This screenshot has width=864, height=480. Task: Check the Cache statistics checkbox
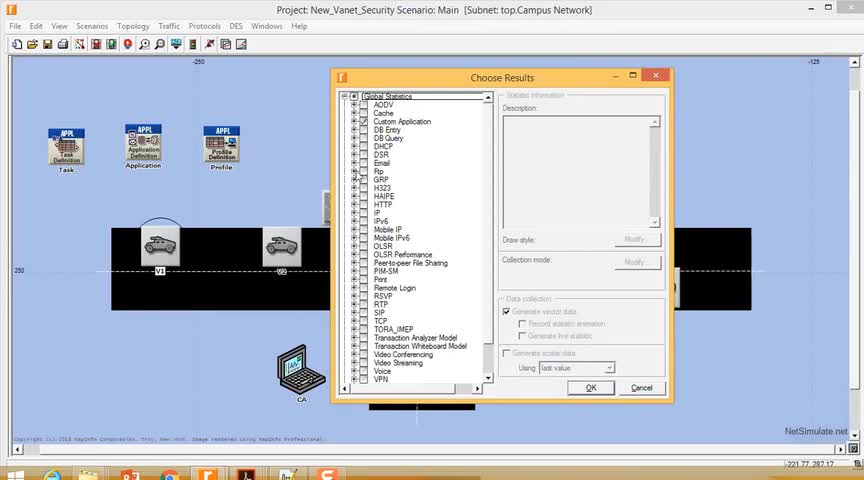coord(364,113)
